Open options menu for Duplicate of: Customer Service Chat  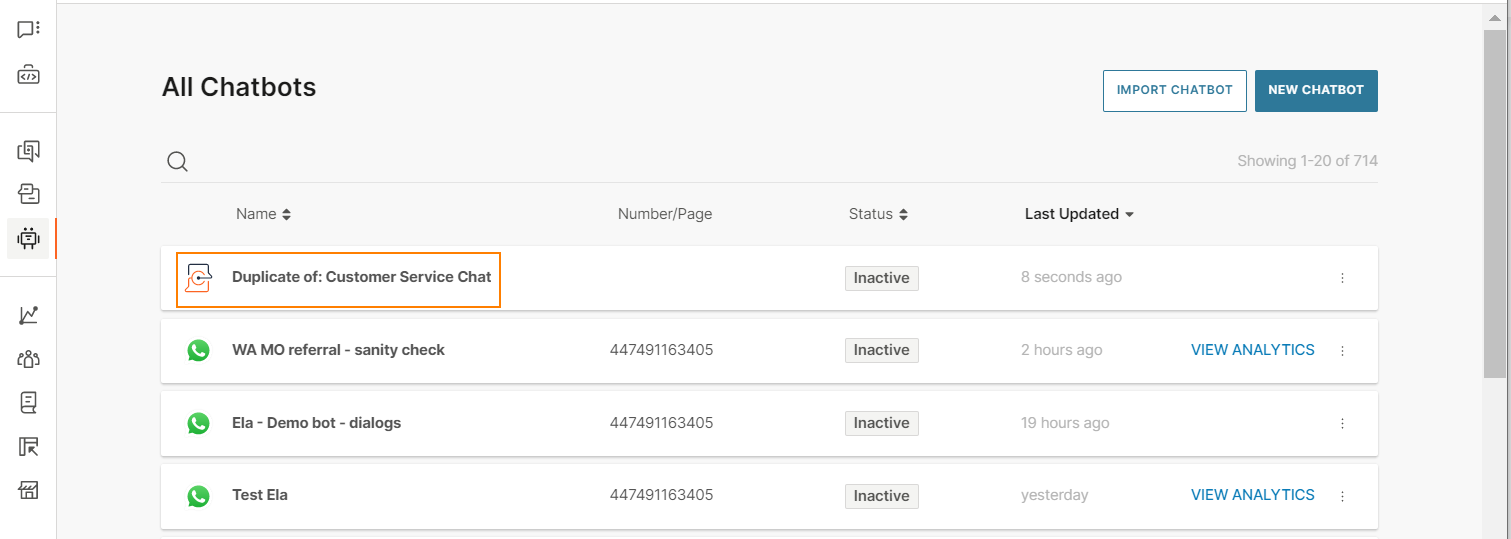(1342, 278)
